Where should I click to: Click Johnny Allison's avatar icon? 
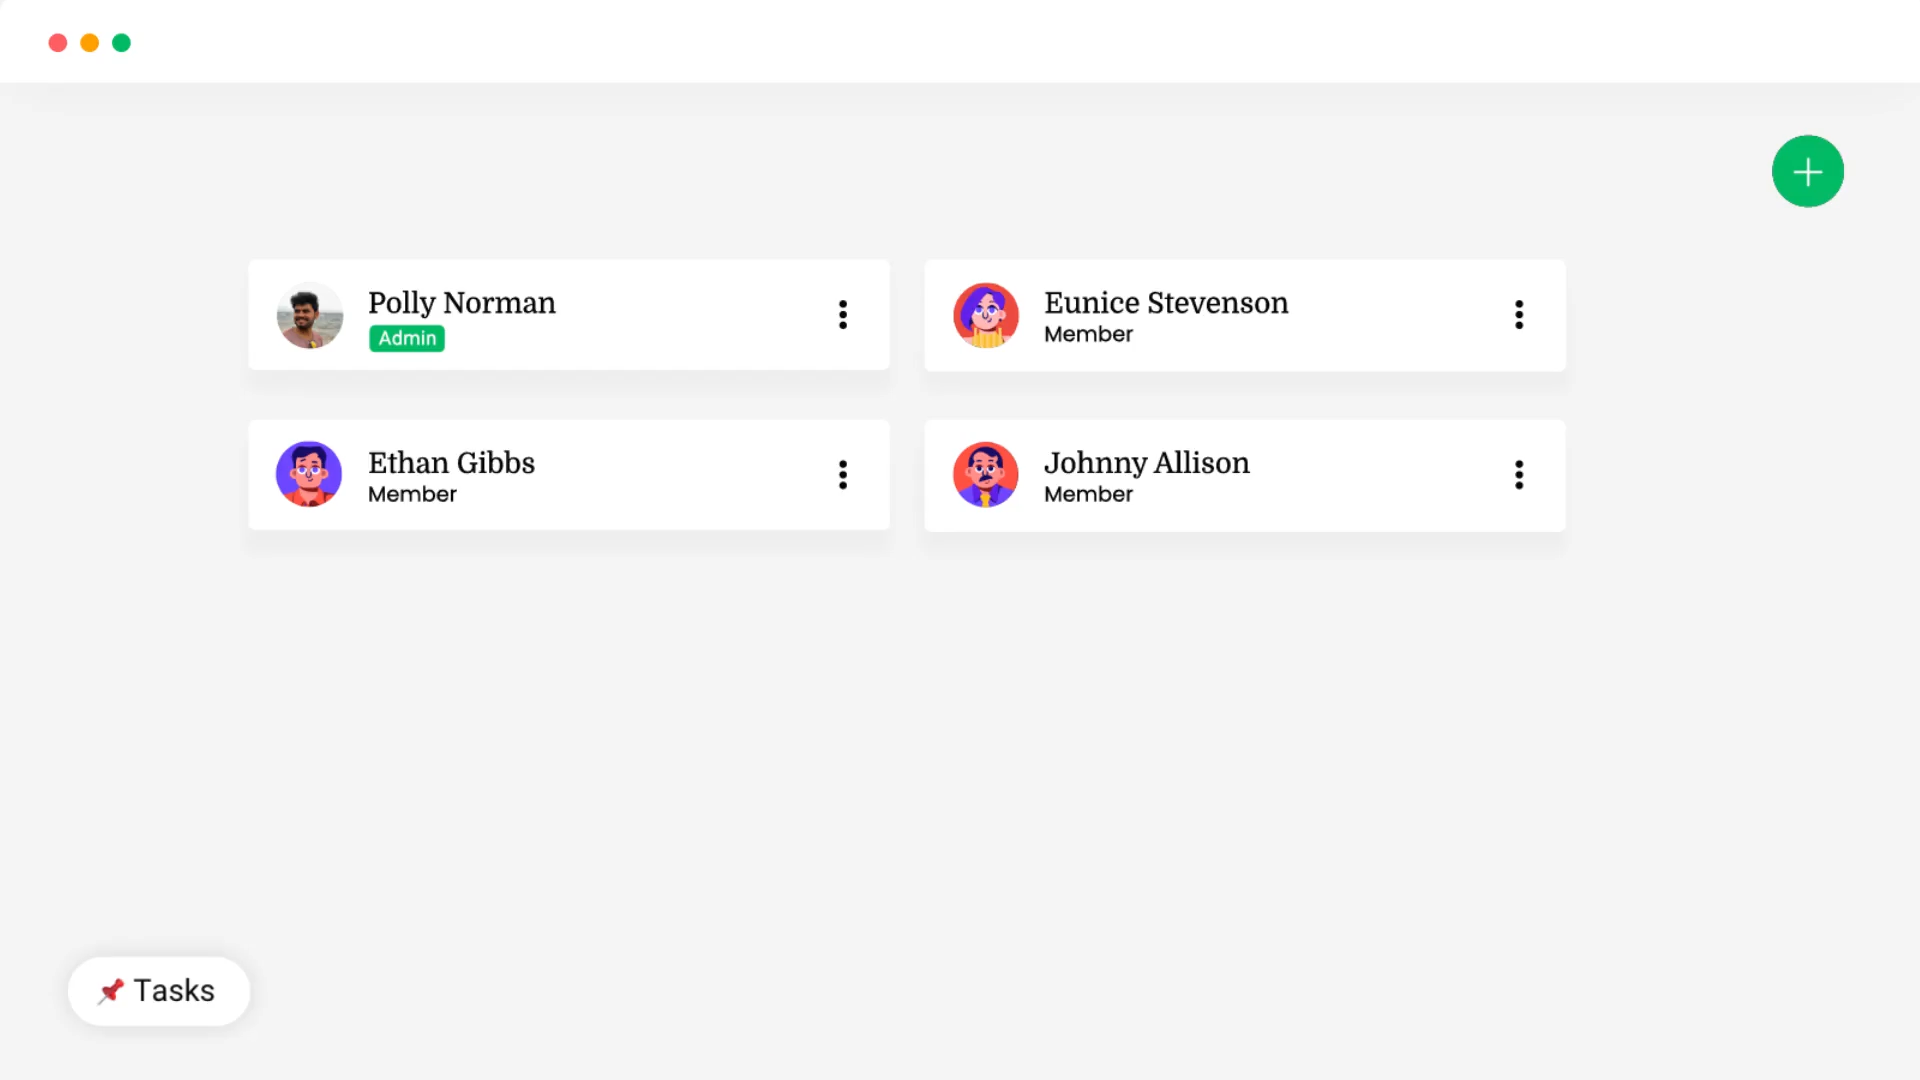986,474
